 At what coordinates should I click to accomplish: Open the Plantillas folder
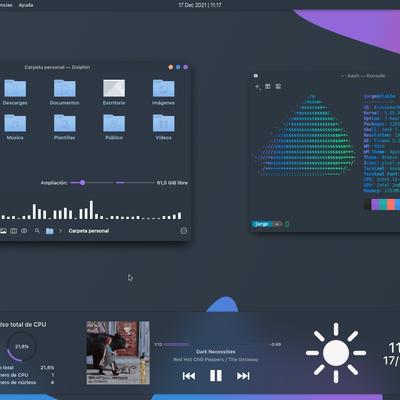point(65,127)
